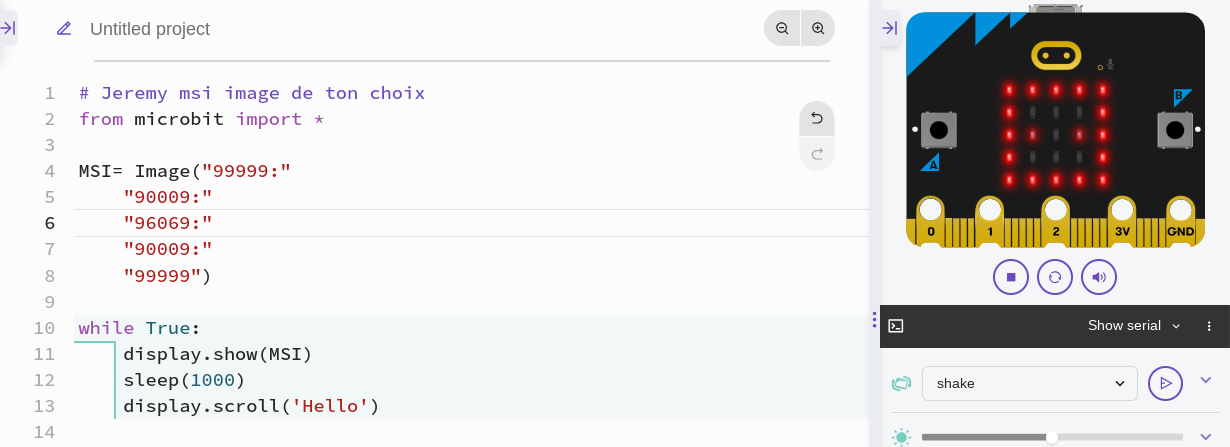1230x447 pixels.
Task: Mute the simulator sound
Action: pyautogui.click(x=1099, y=277)
